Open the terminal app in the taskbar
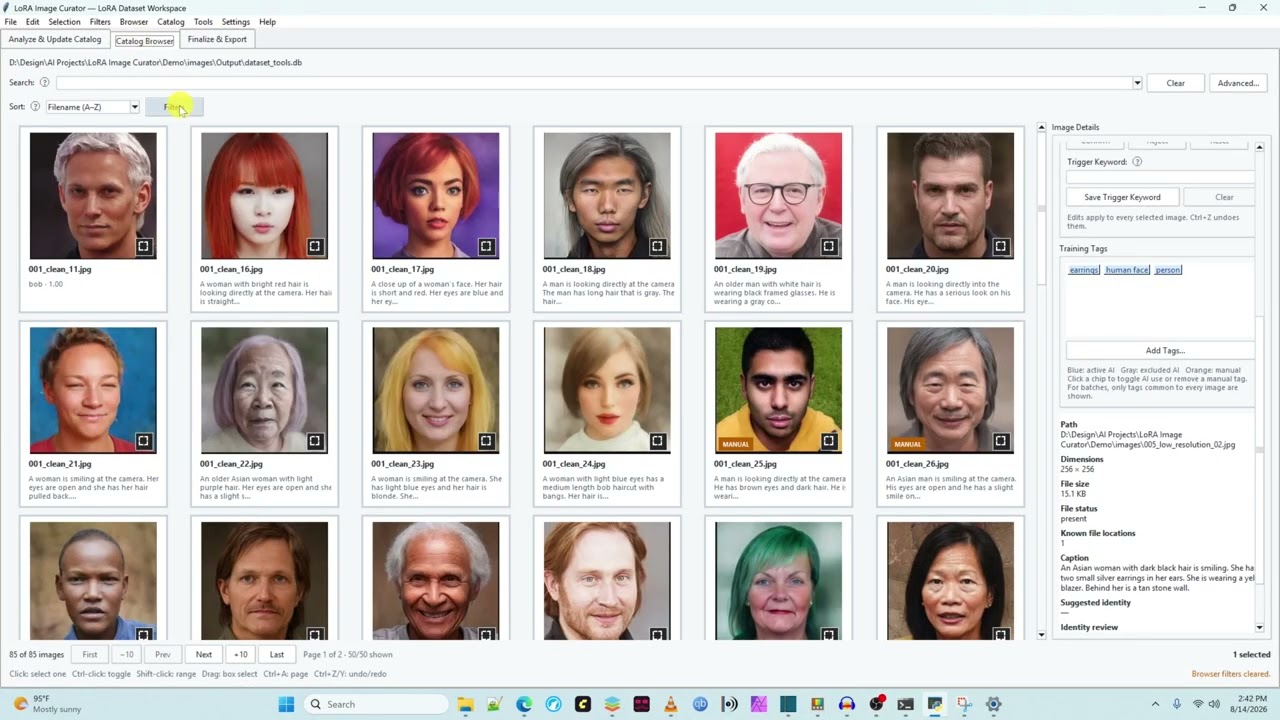Screen dimensions: 1280x720 click(x=905, y=704)
